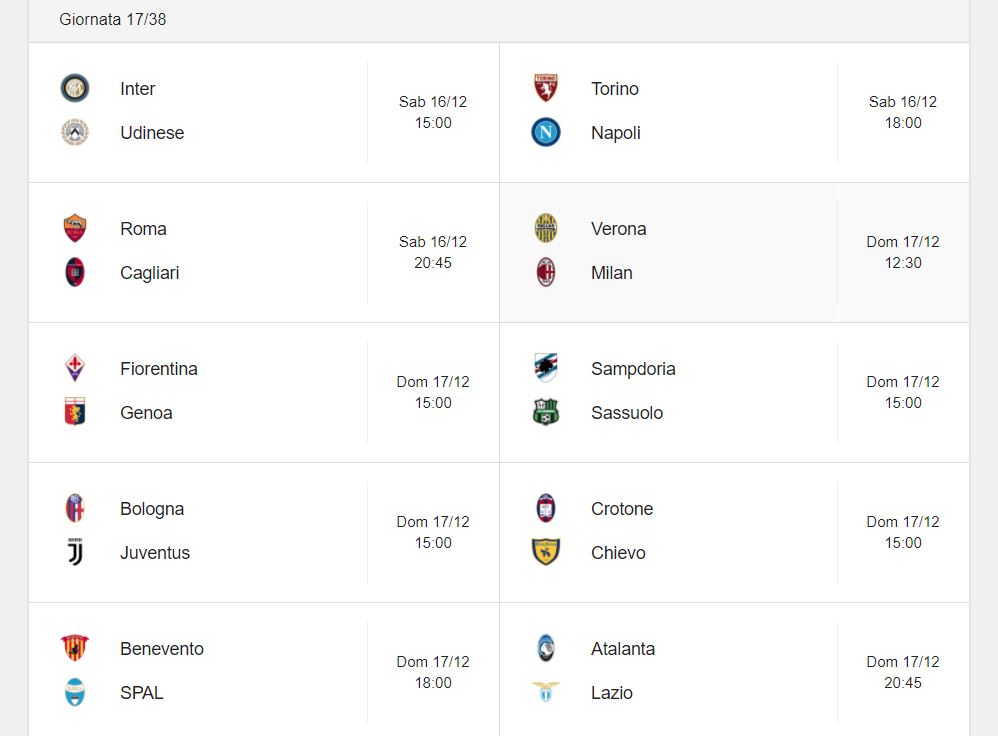Click the Fiorentina club crest

[x=74, y=368]
